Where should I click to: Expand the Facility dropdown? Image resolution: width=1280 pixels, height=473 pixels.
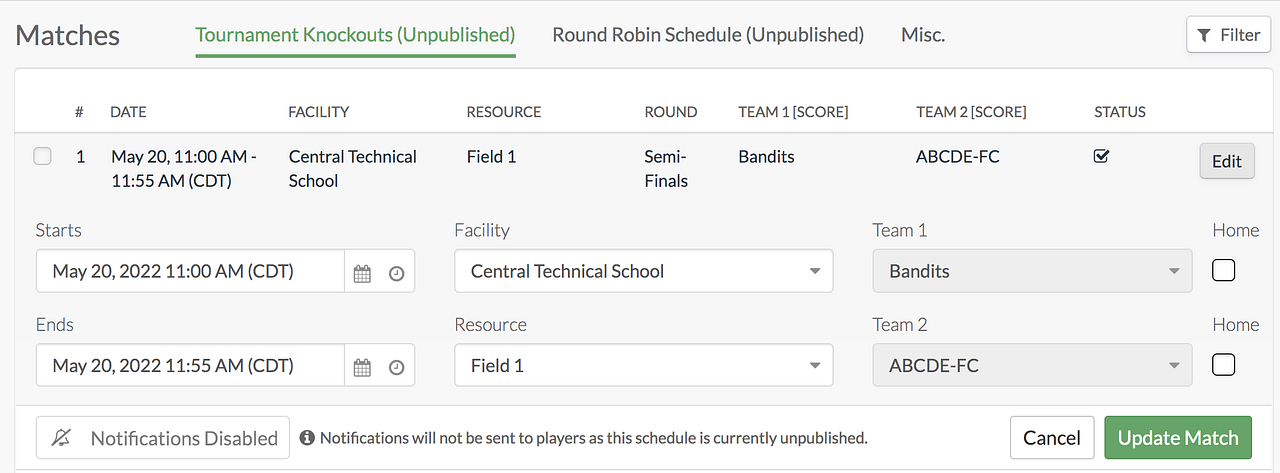point(643,271)
